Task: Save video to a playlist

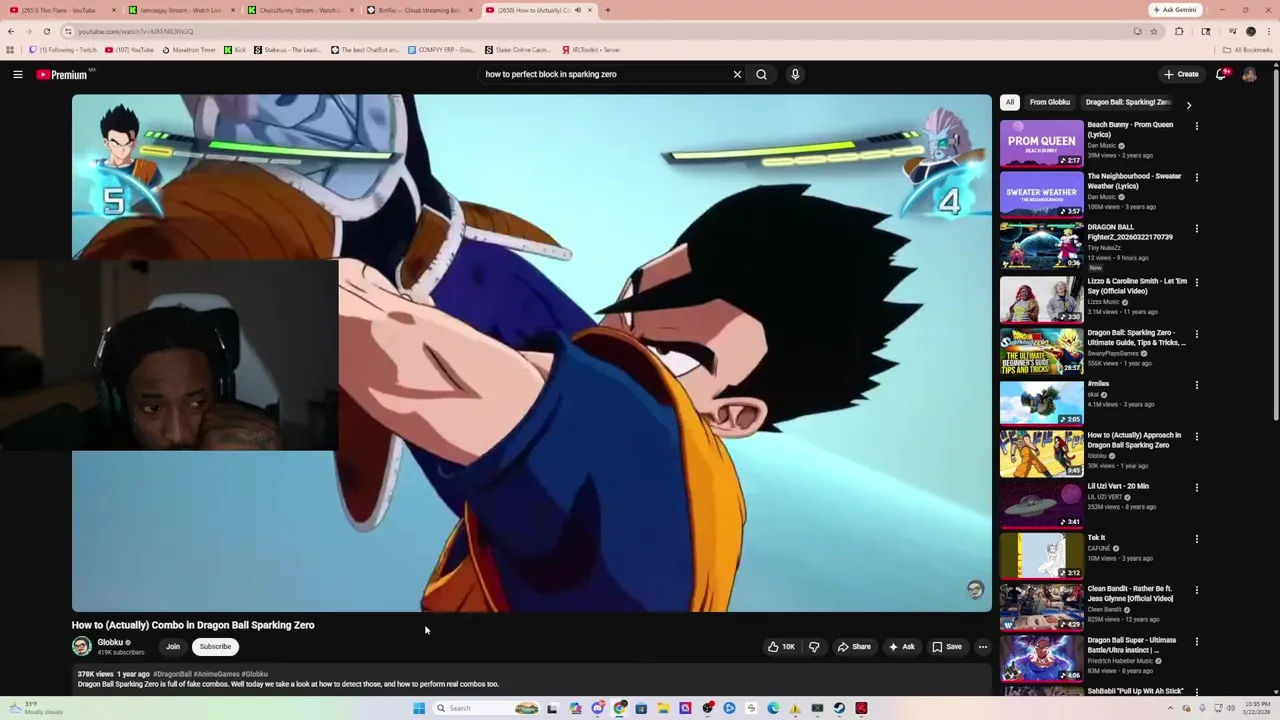Action: tap(947, 647)
